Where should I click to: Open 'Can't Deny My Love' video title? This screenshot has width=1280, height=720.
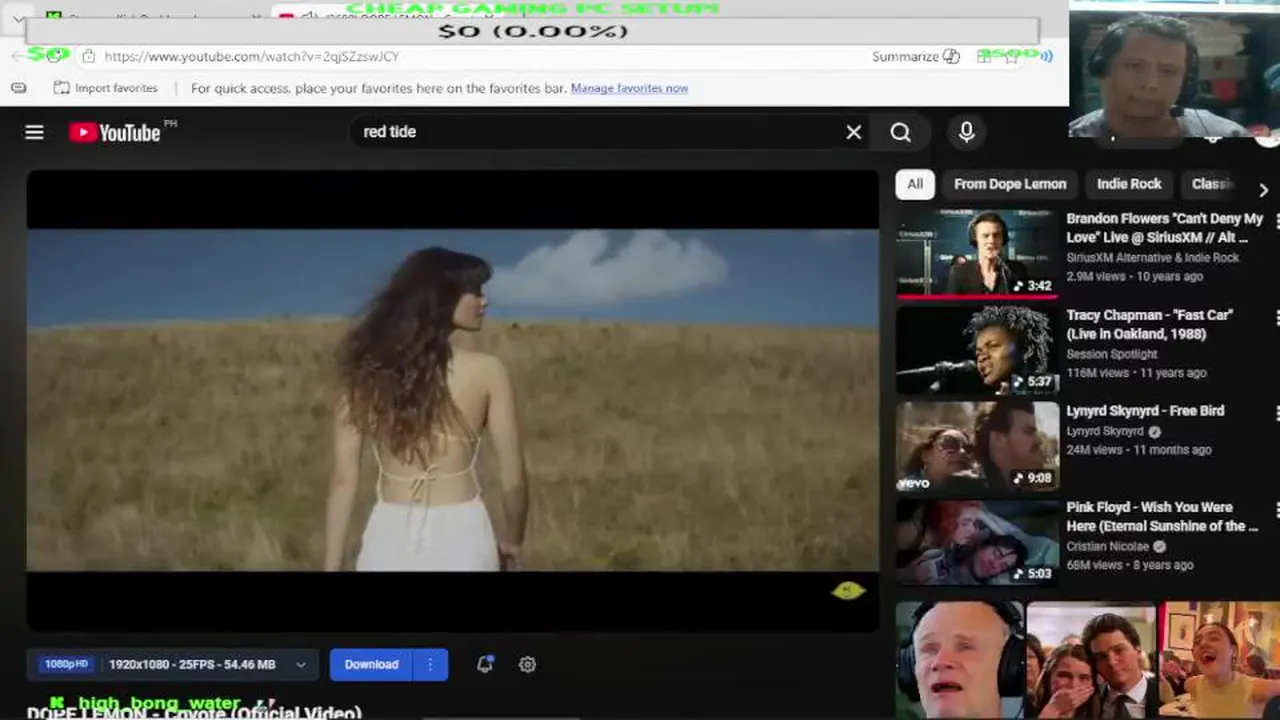tap(1165, 228)
